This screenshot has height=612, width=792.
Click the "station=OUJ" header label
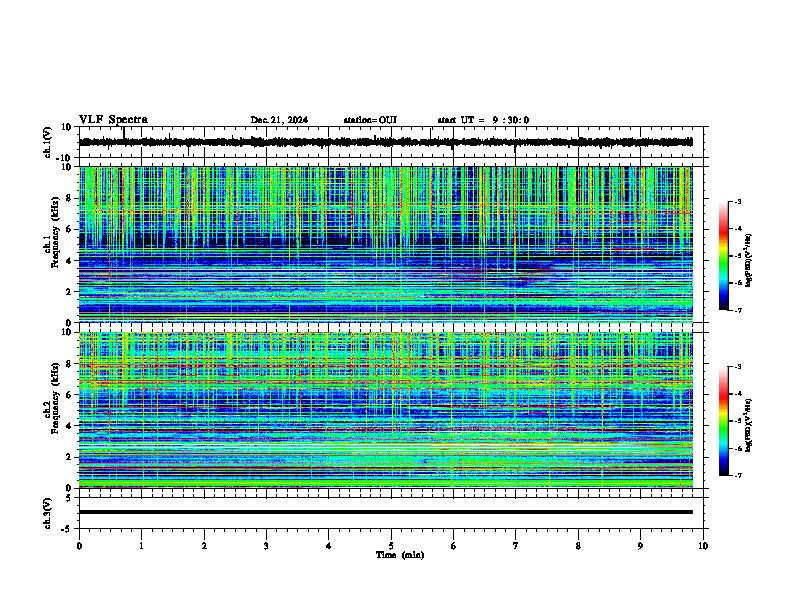point(370,120)
